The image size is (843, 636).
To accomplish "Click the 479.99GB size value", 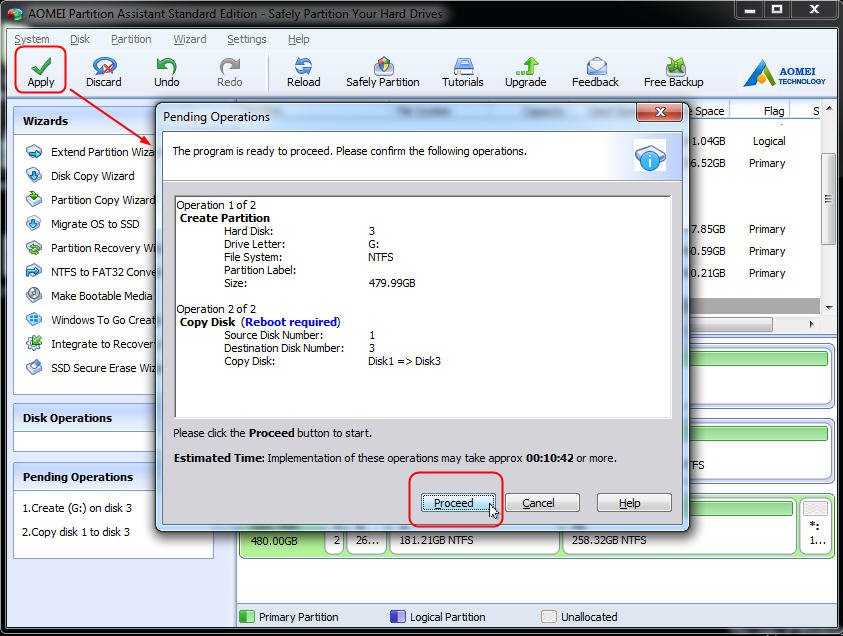I will pyautogui.click(x=392, y=283).
